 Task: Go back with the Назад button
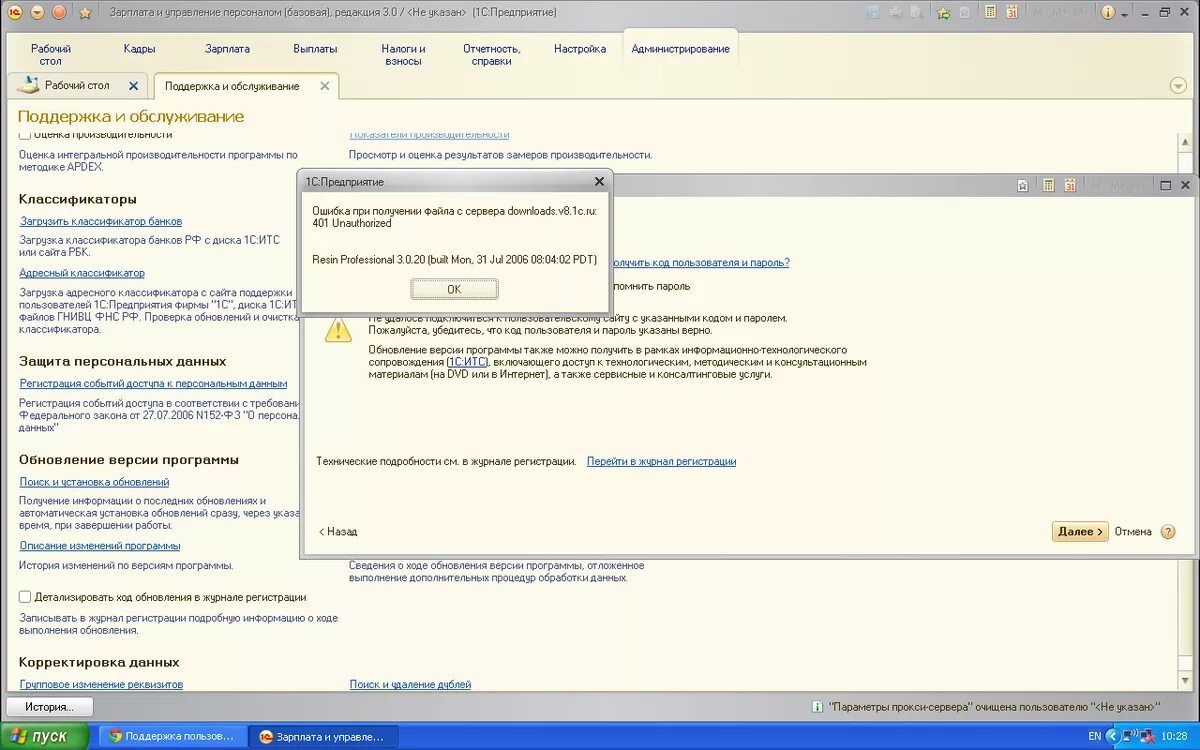click(338, 532)
